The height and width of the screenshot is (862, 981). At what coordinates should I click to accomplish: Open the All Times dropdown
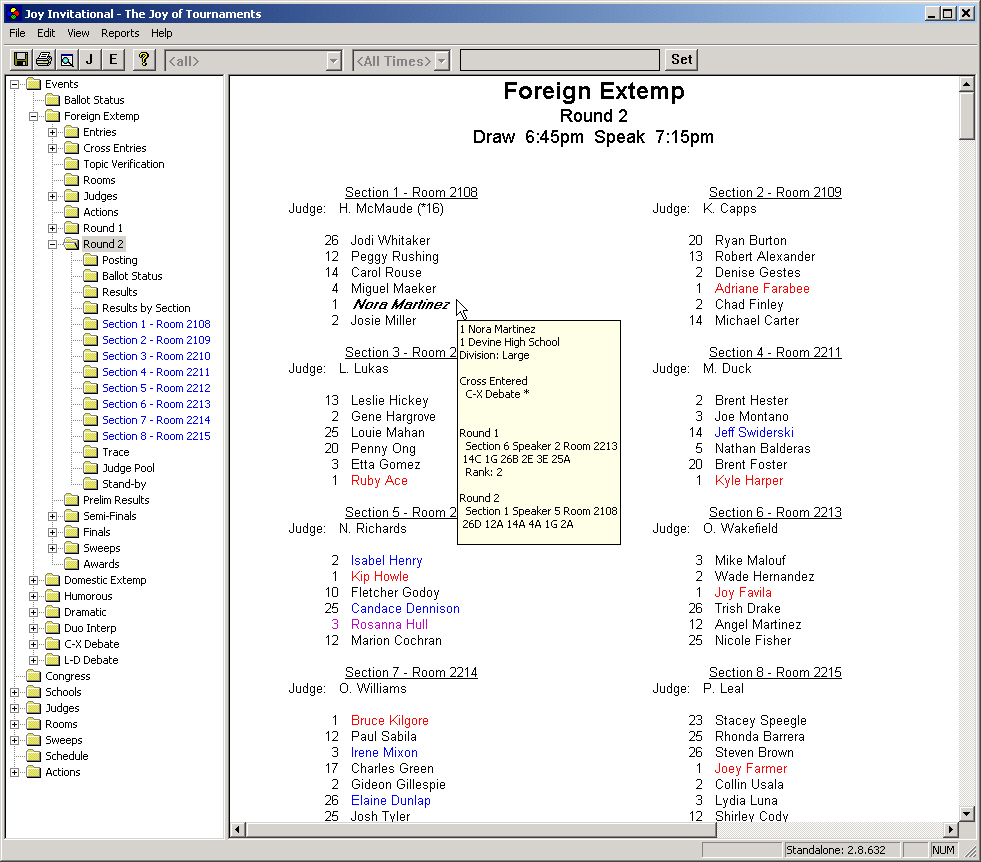point(440,61)
